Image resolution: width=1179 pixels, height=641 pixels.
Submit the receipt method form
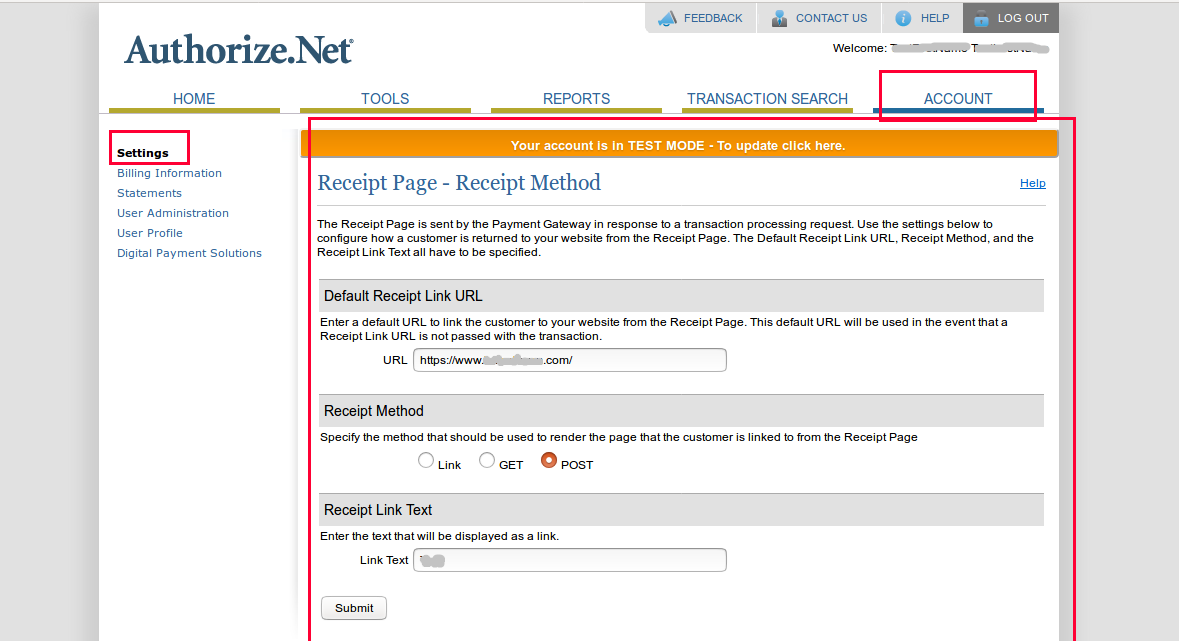pos(354,608)
